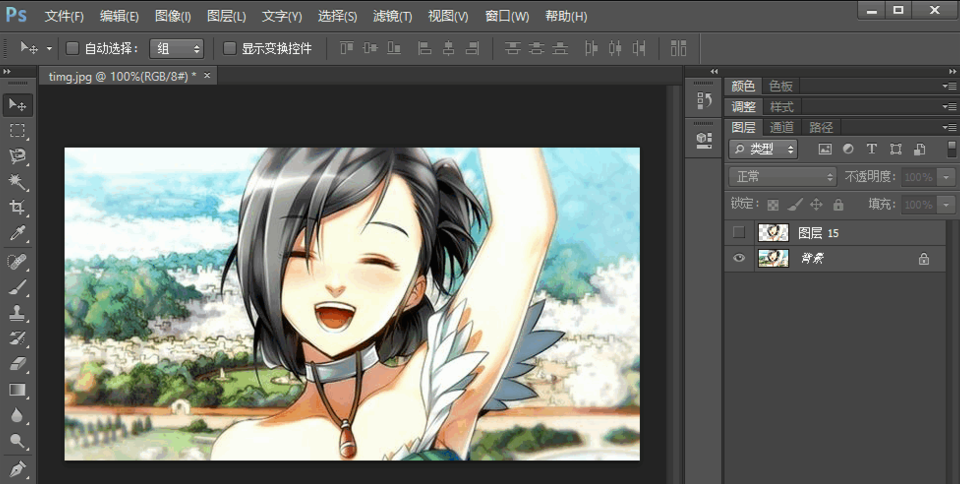Show 图层 15 using its visibility box
Viewport: 960px width, 484px height.
pyautogui.click(x=739, y=233)
